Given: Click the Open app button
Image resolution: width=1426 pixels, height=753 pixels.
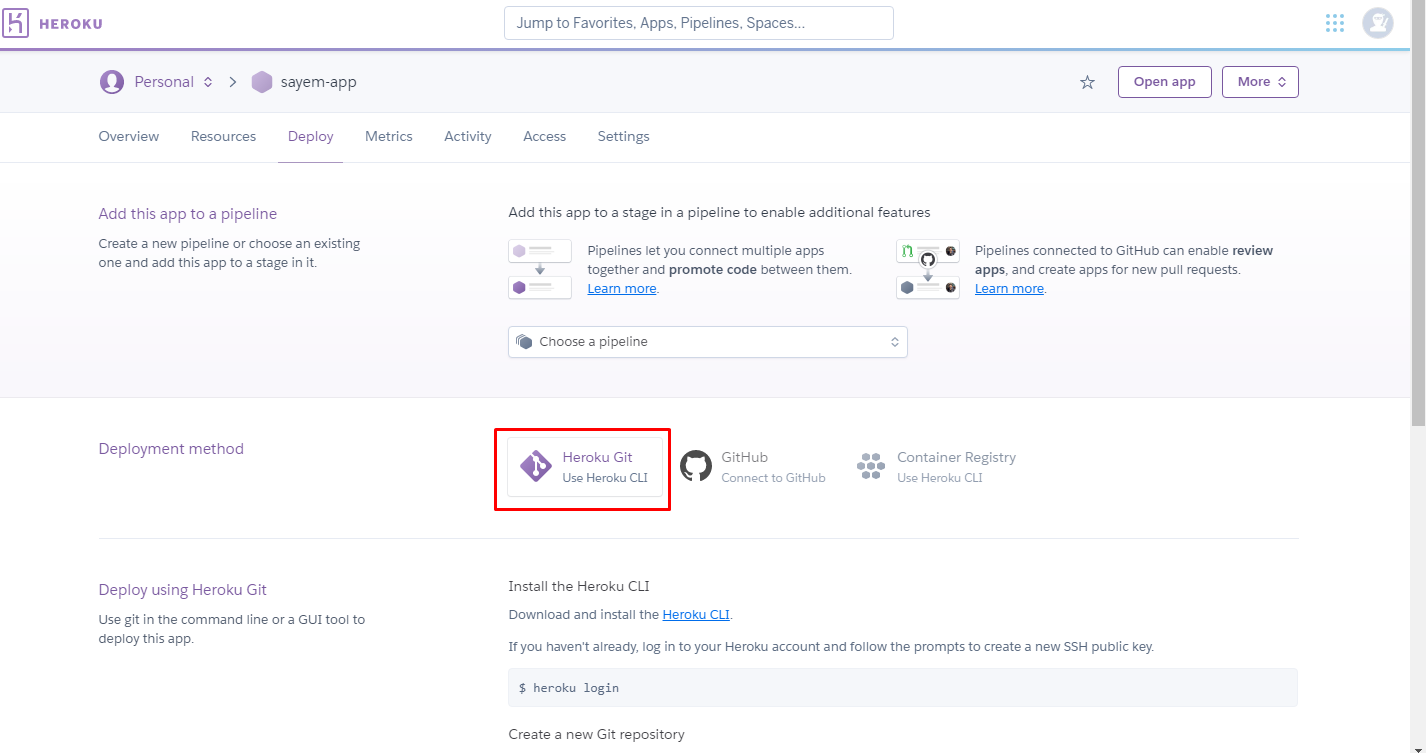Looking at the screenshot, I should click(1164, 81).
